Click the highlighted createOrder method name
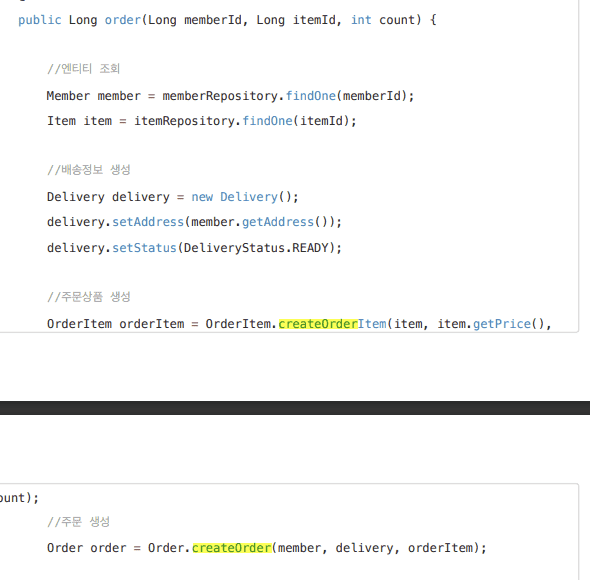The image size is (590, 580). tap(232, 548)
